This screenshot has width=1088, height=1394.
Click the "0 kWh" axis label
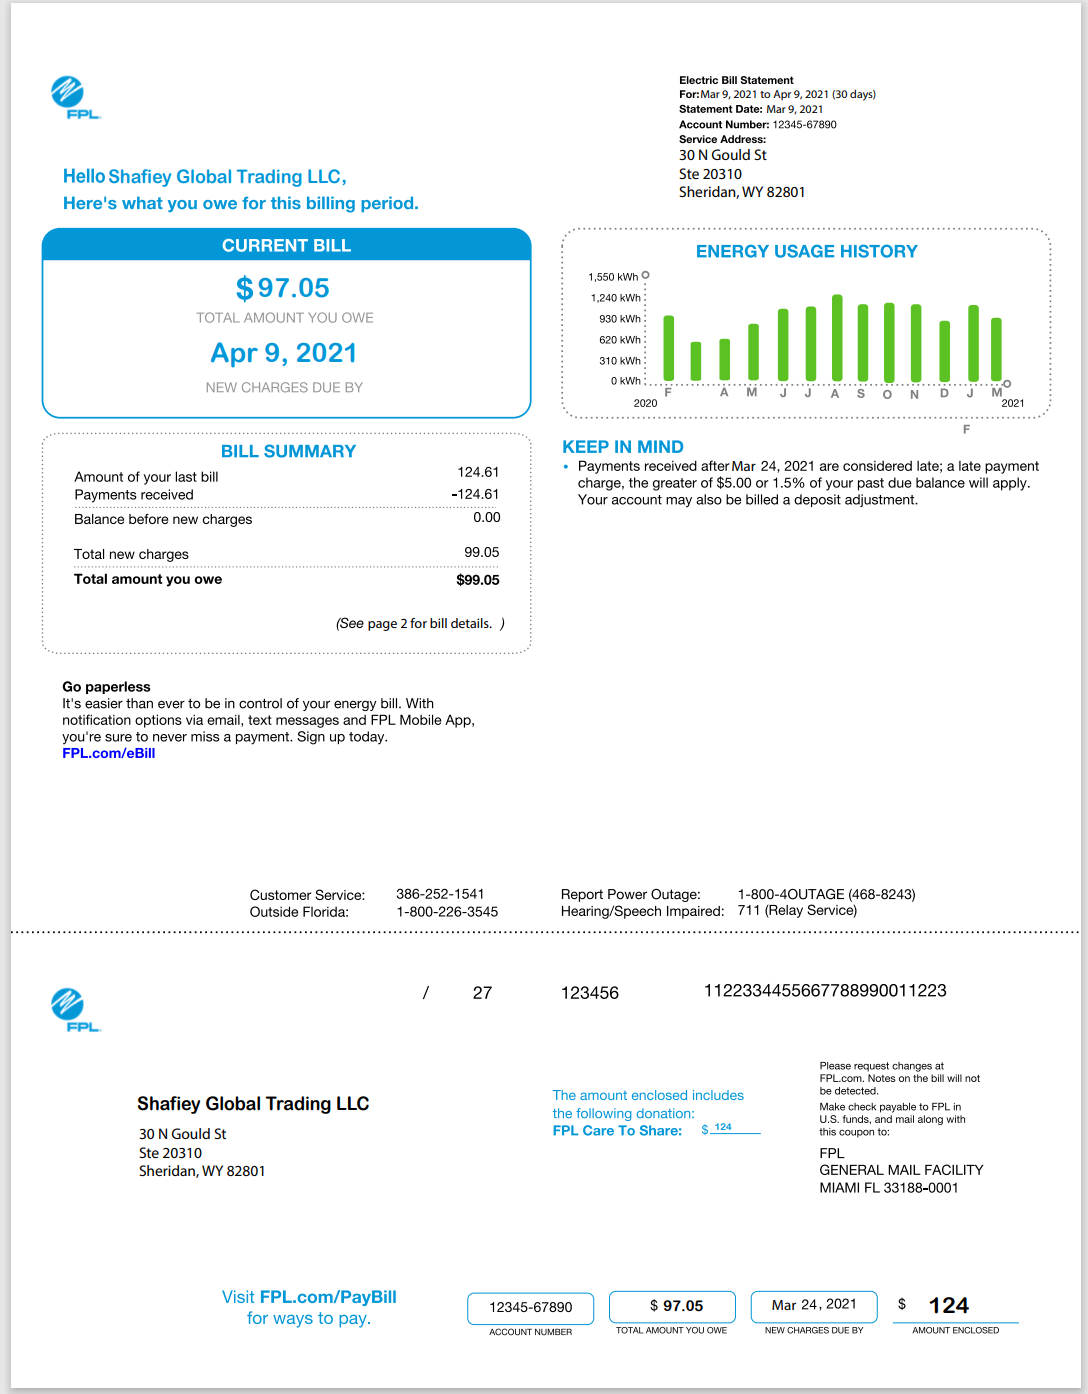point(626,381)
